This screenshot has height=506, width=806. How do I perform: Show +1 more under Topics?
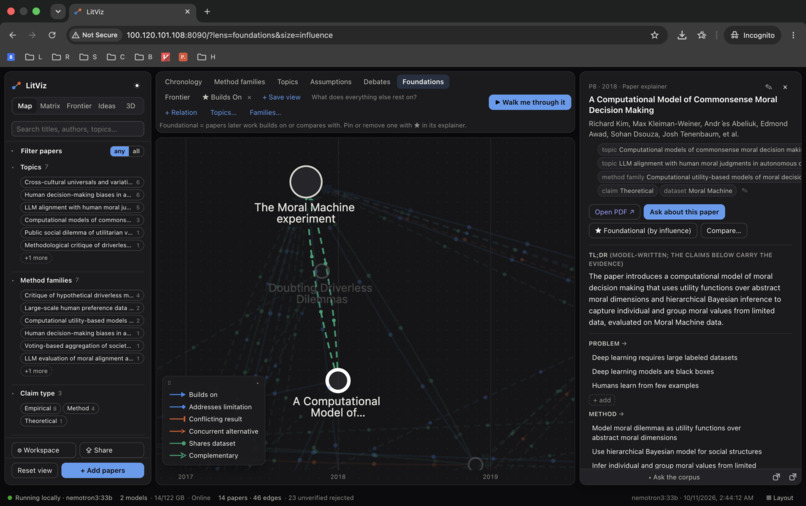coord(35,258)
